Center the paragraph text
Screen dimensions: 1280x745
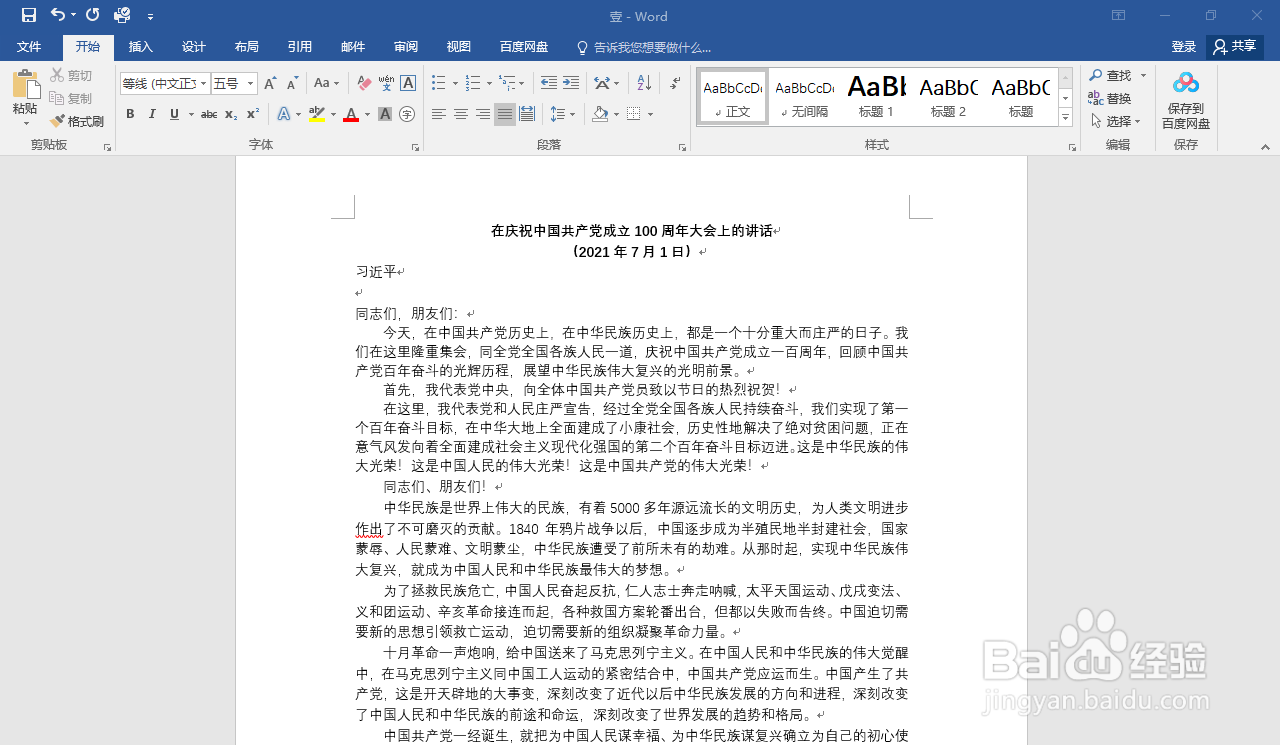point(461,114)
